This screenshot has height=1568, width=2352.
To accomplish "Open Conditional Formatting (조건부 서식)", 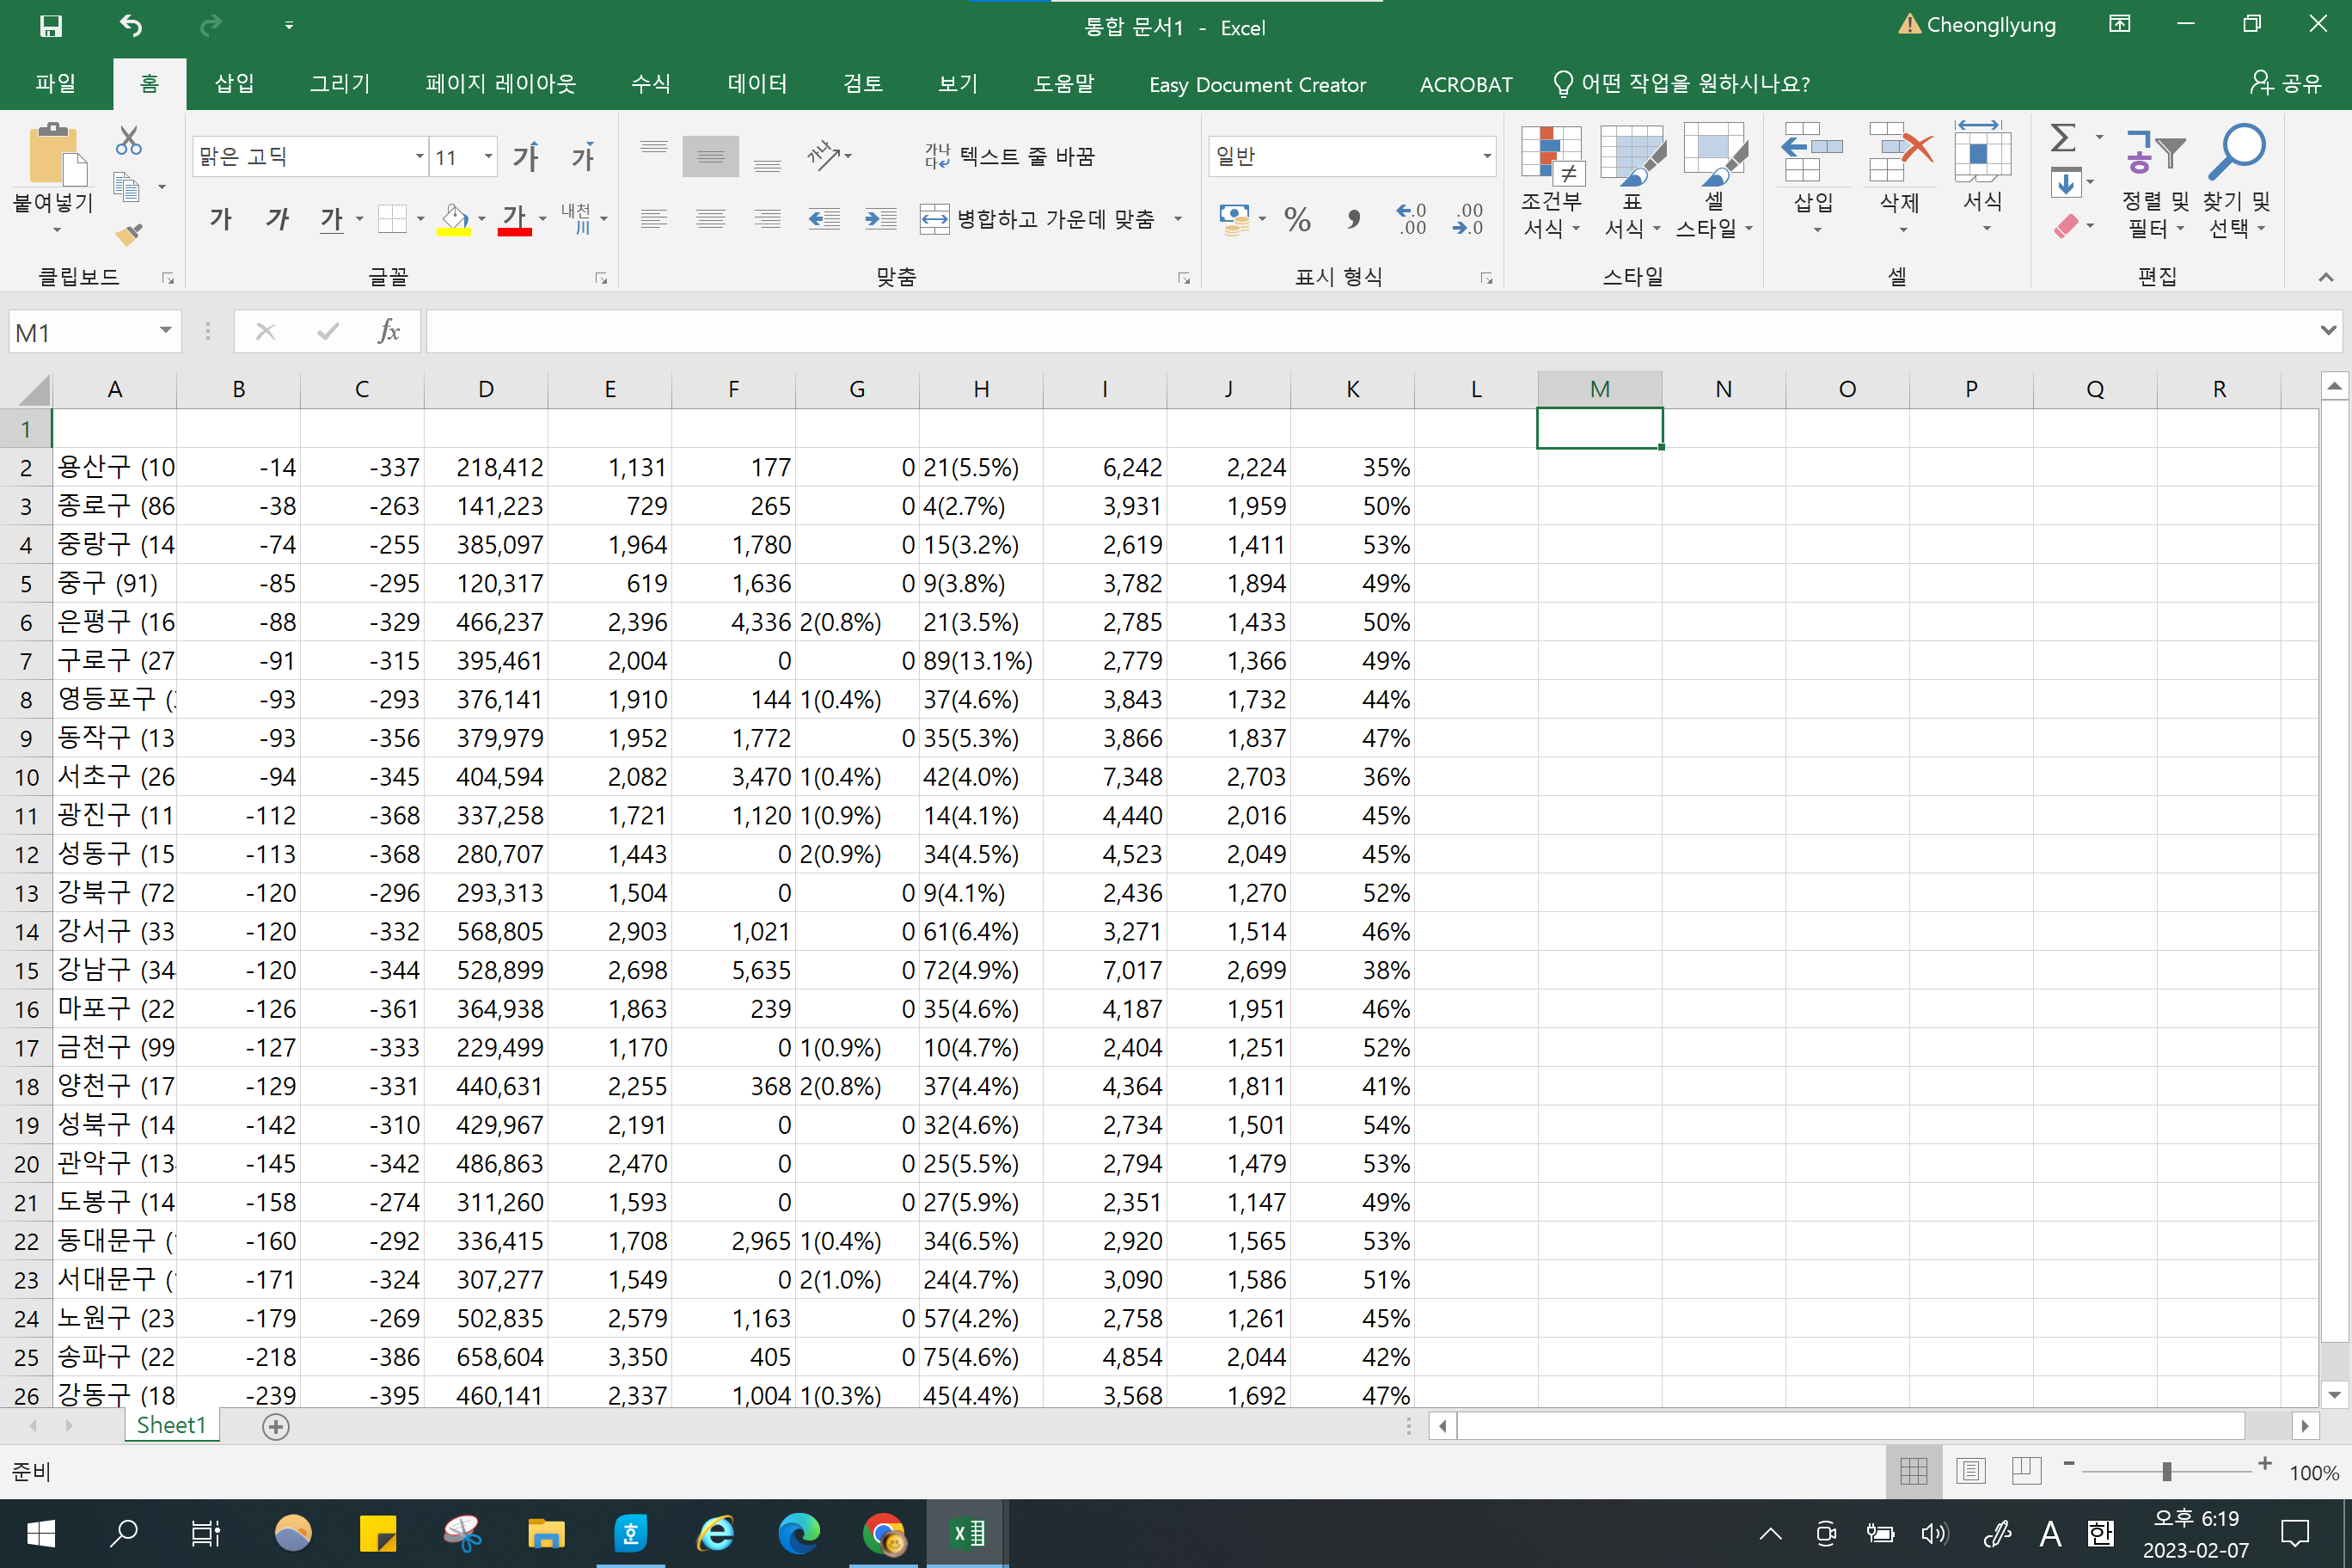I will coord(1550,180).
